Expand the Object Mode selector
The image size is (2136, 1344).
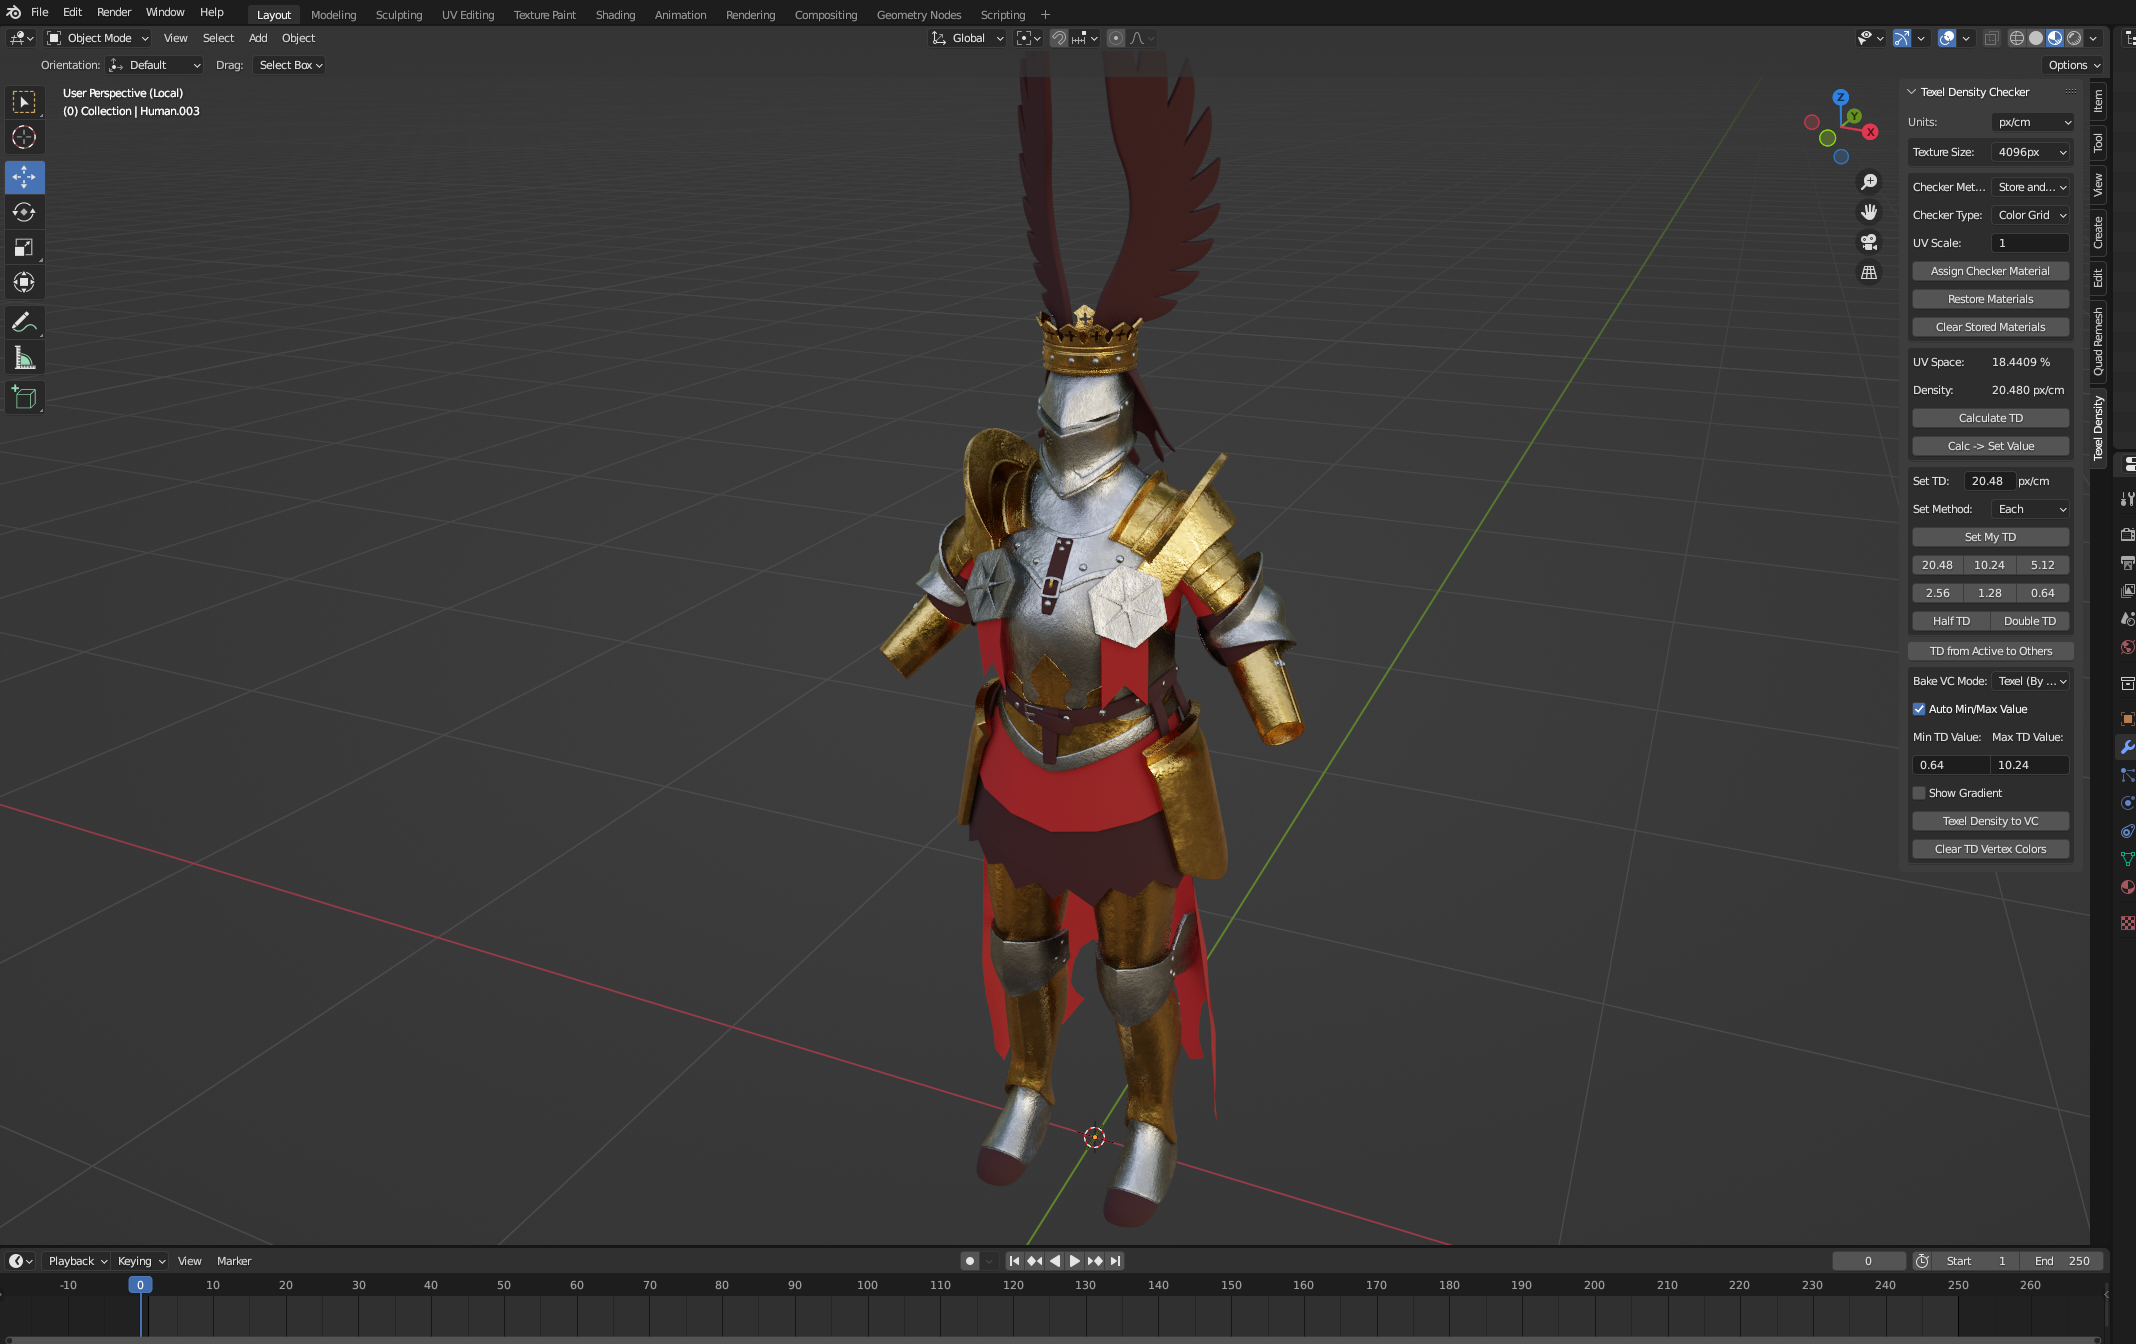coord(98,38)
